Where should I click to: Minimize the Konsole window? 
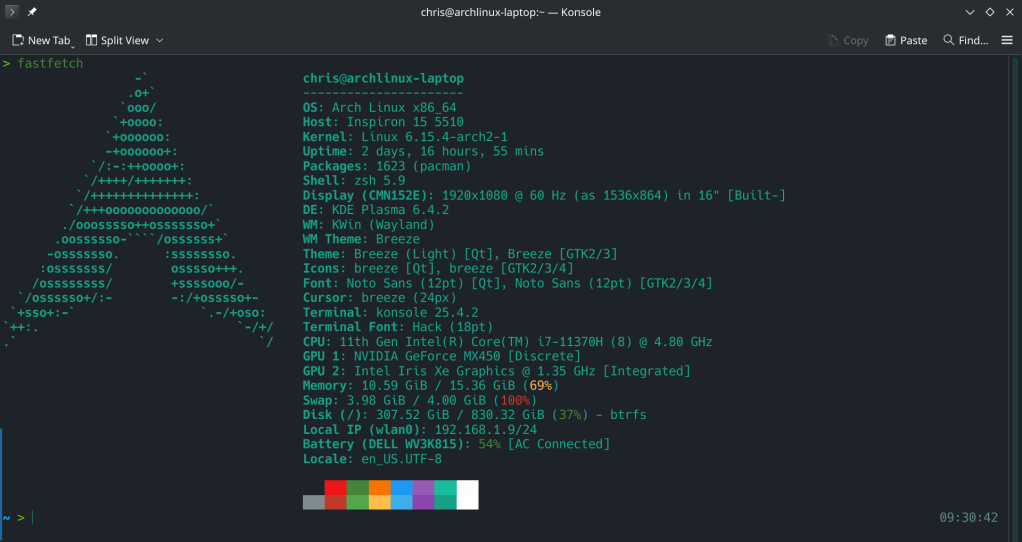[x=969, y=12]
